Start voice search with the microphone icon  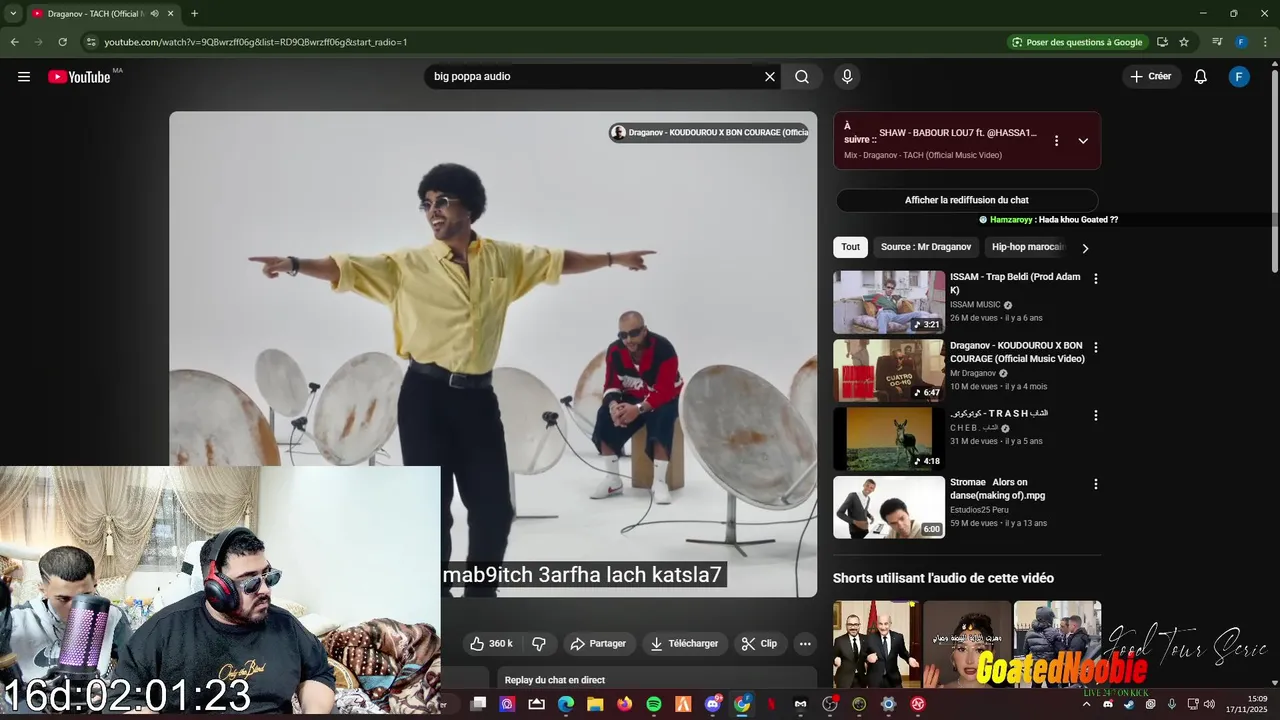pos(847,77)
